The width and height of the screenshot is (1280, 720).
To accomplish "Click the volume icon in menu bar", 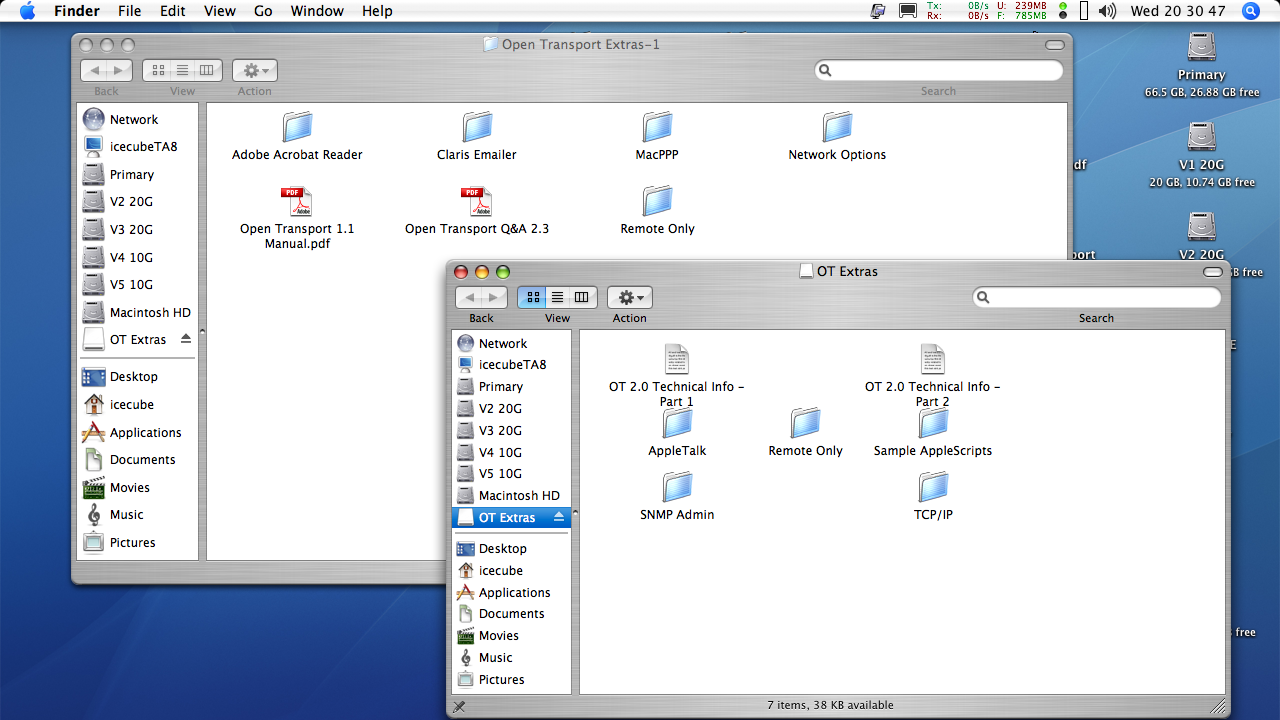I will coord(1107,11).
